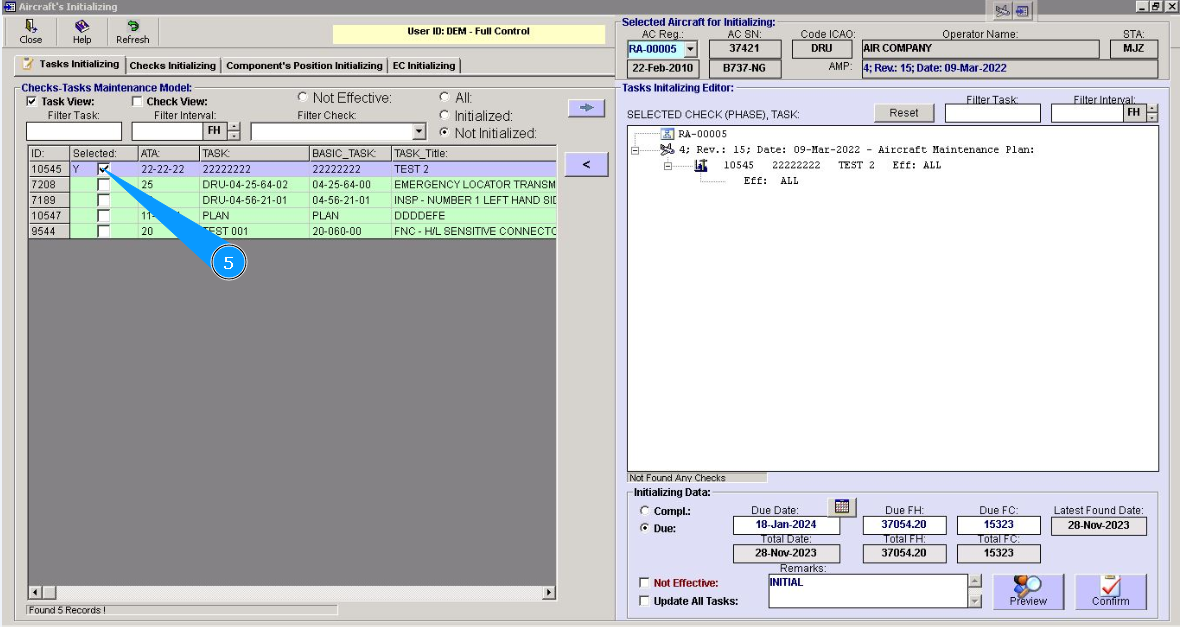Click the Reset button
The image size is (1180, 633).
coord(903,113)
